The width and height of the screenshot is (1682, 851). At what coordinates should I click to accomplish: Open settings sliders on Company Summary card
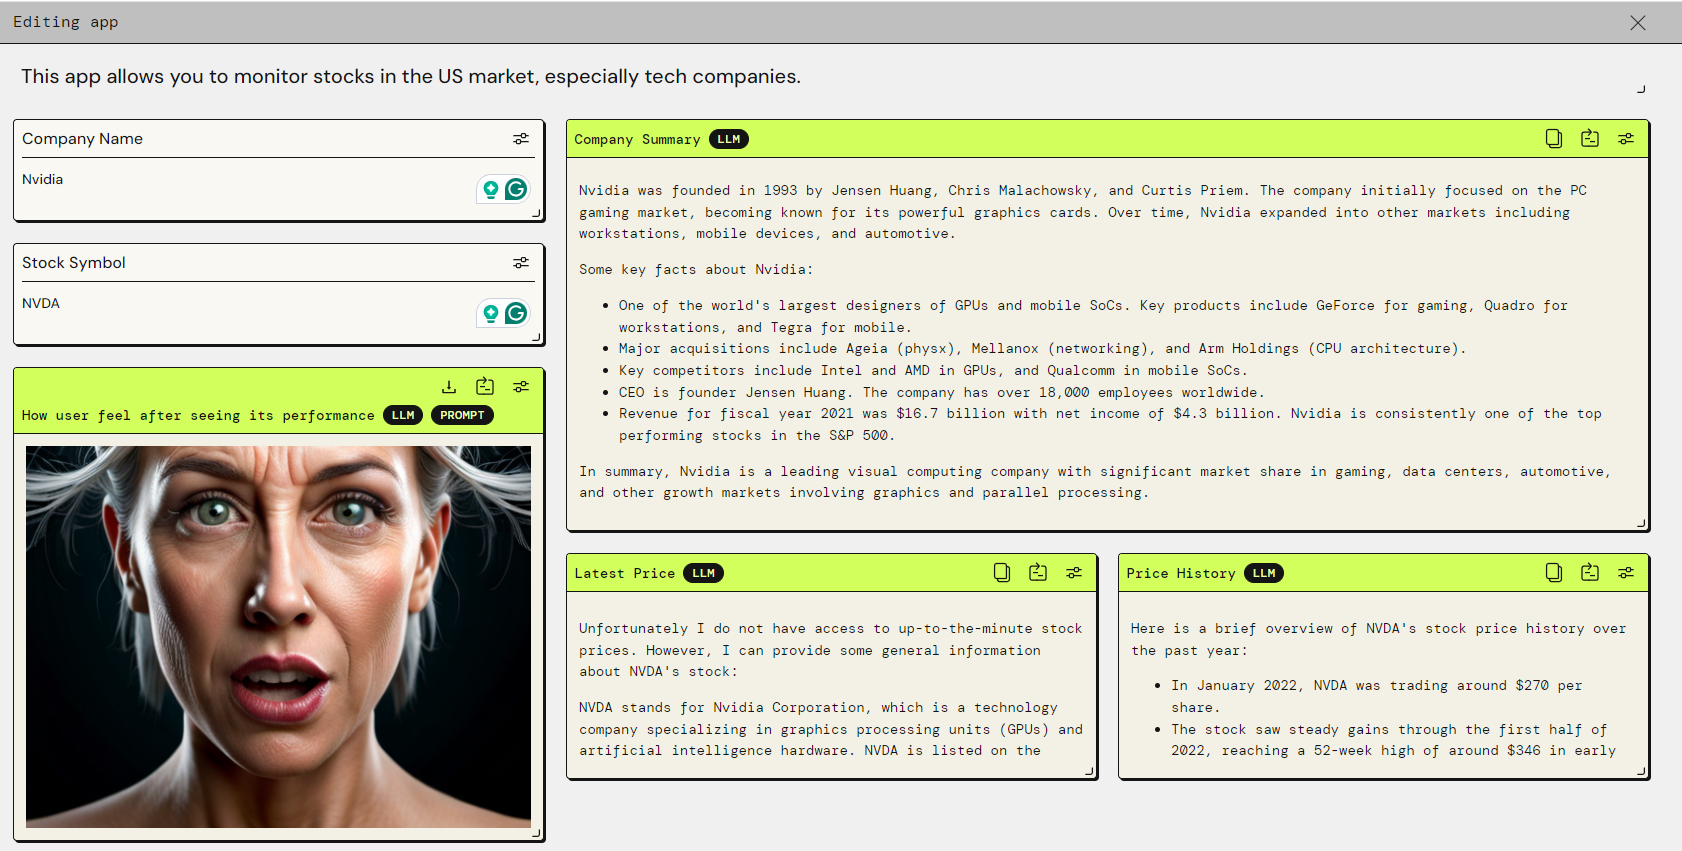[1626, 139]
